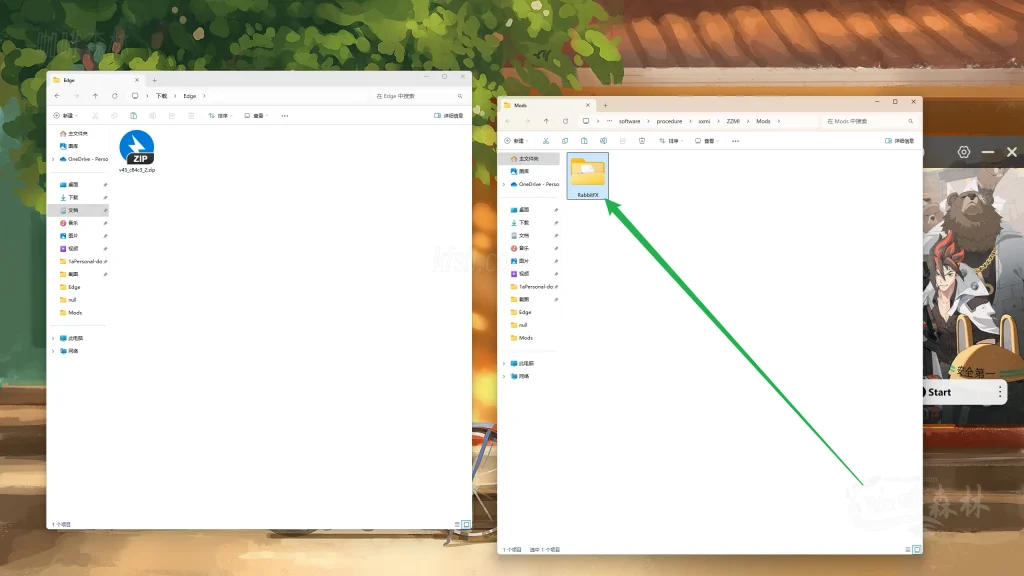Open the New (新建) dropdown in Edge window
The image size is (1024, 576).
click(x=65, y=116)
